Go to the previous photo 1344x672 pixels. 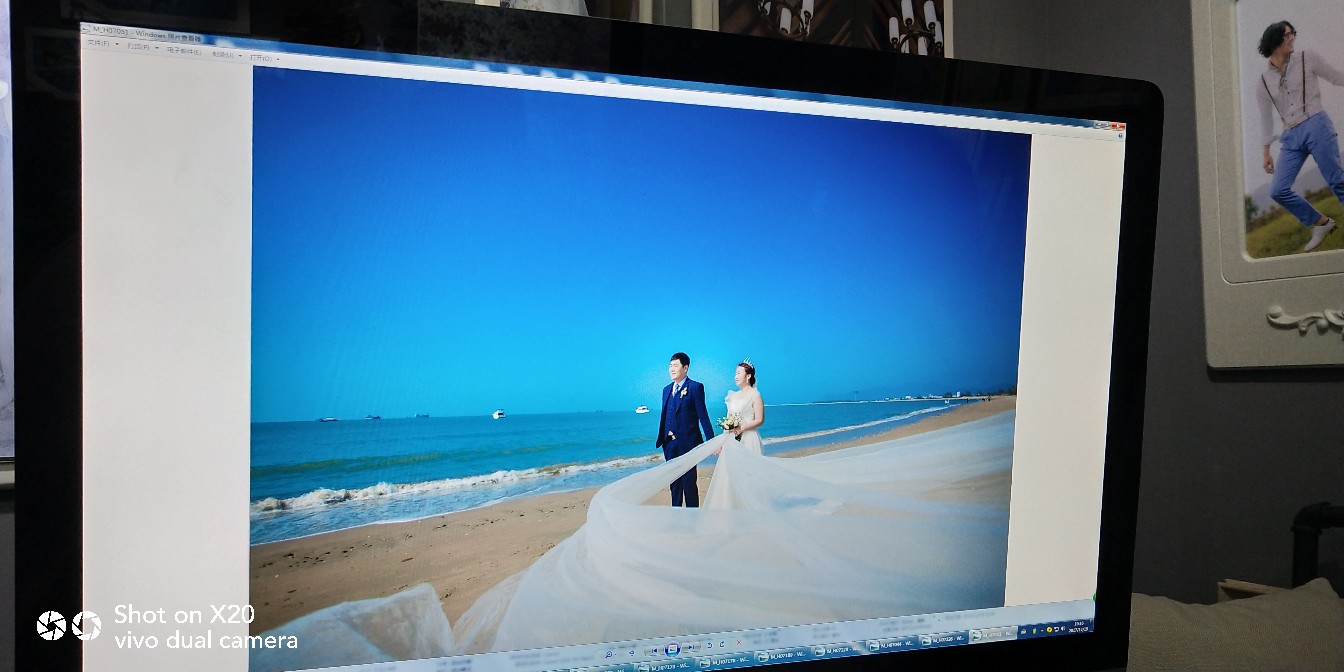653,650
